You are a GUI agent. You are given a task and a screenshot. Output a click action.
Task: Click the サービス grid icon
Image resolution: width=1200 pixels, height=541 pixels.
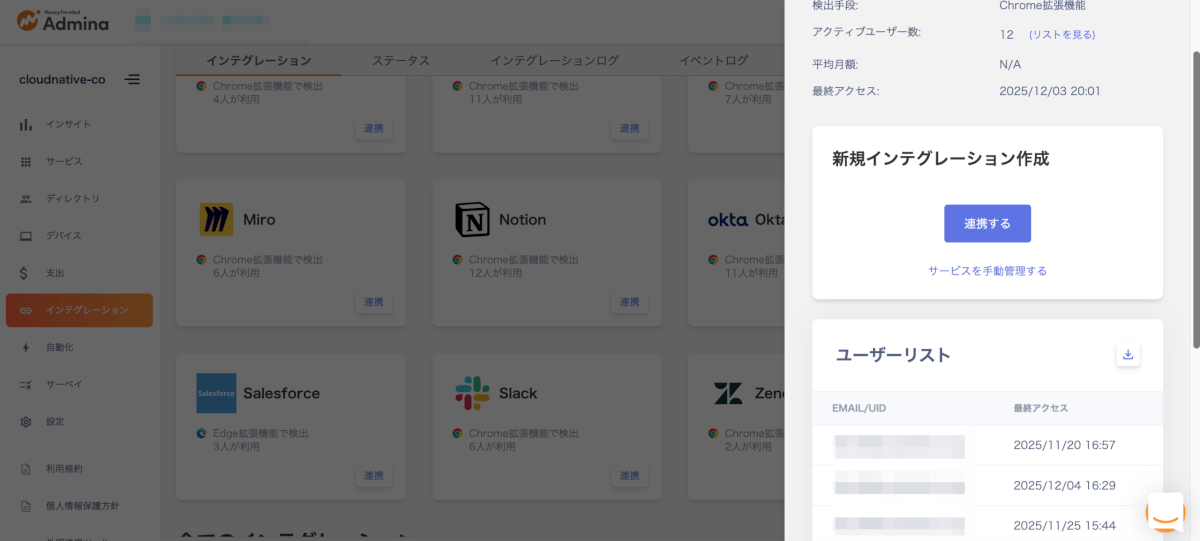(26, 161)
